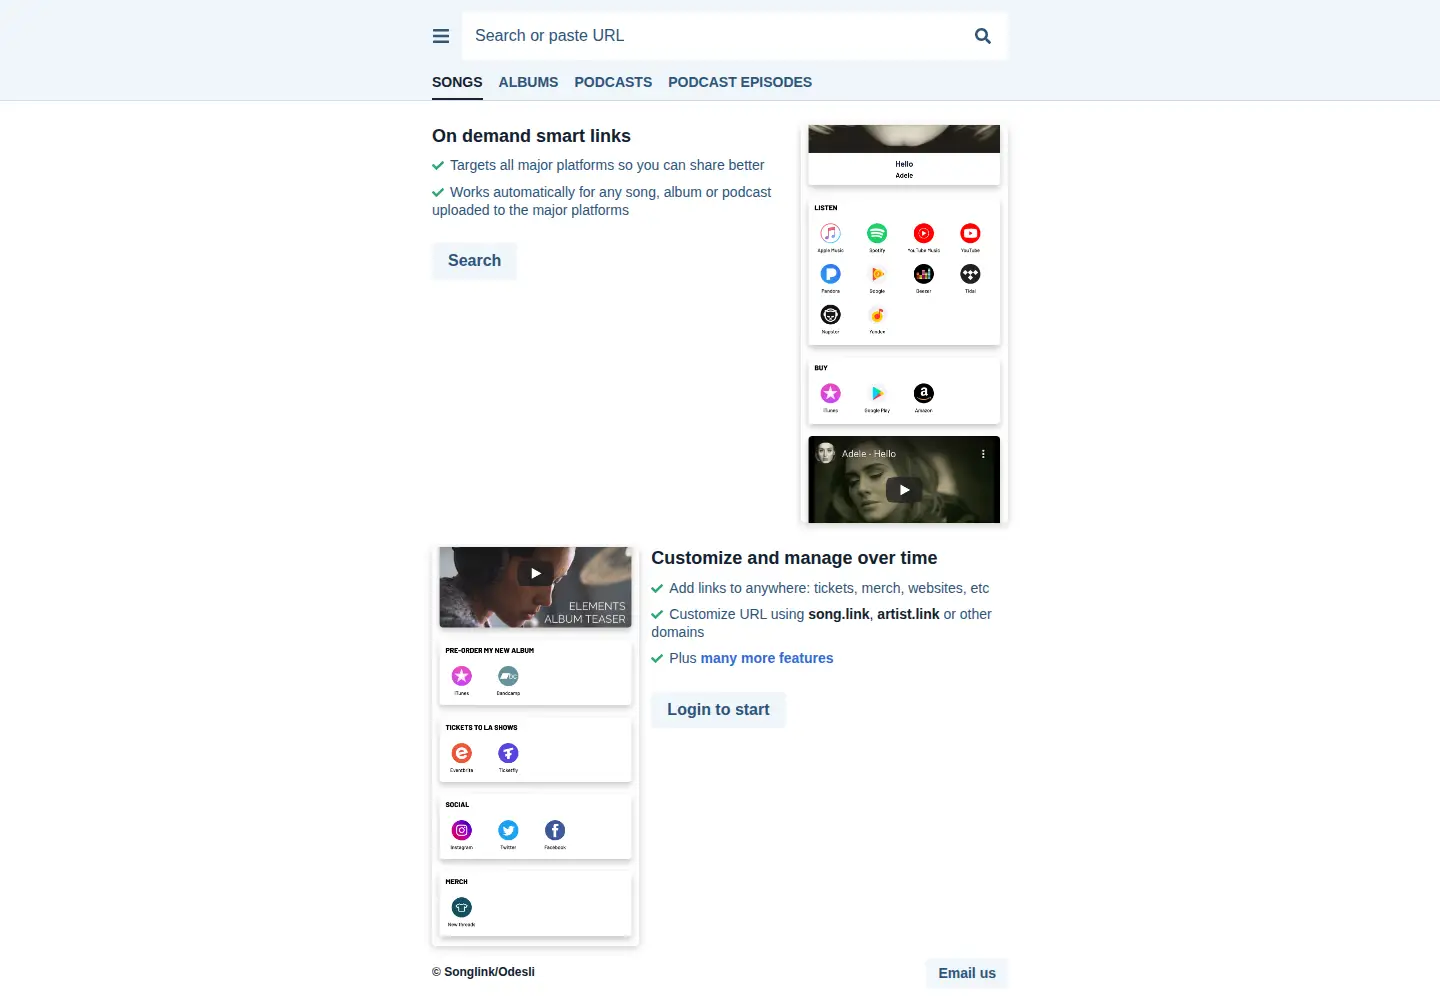1440x1000 pixels.
Task: Click the Songlink/Odesli copyright text
Action: [483, 972]
